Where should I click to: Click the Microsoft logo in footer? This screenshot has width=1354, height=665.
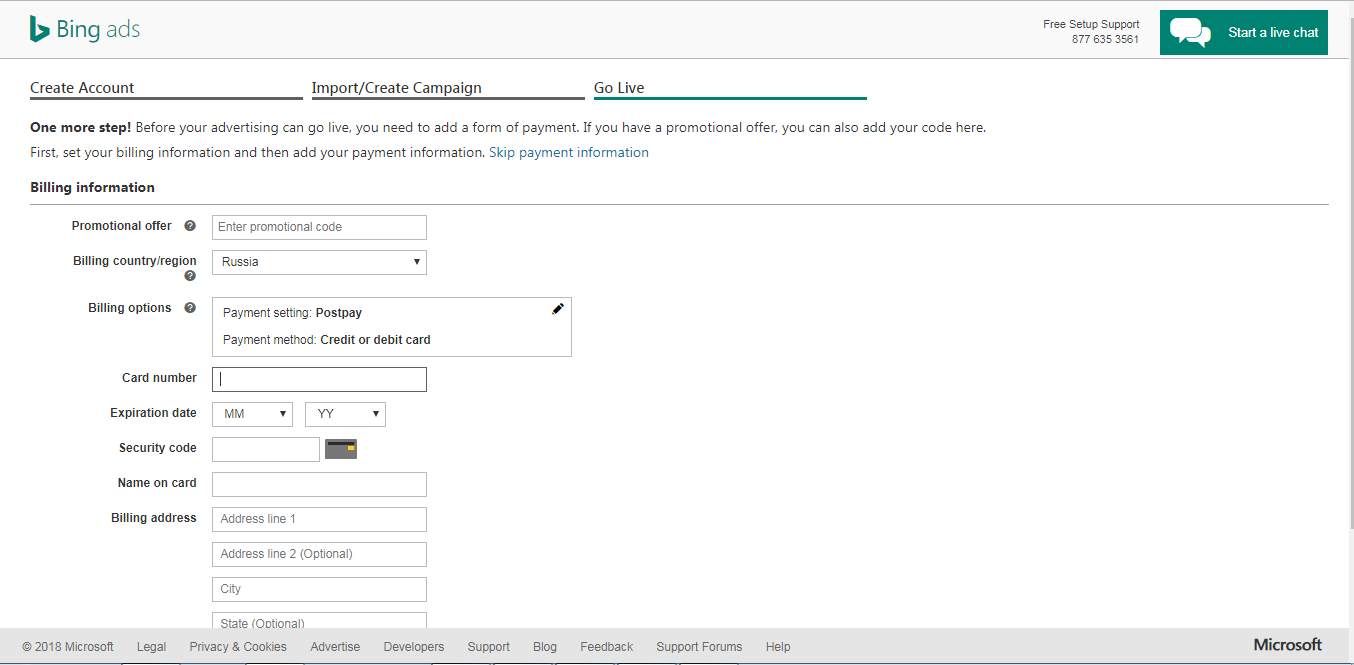(1287, 645)
